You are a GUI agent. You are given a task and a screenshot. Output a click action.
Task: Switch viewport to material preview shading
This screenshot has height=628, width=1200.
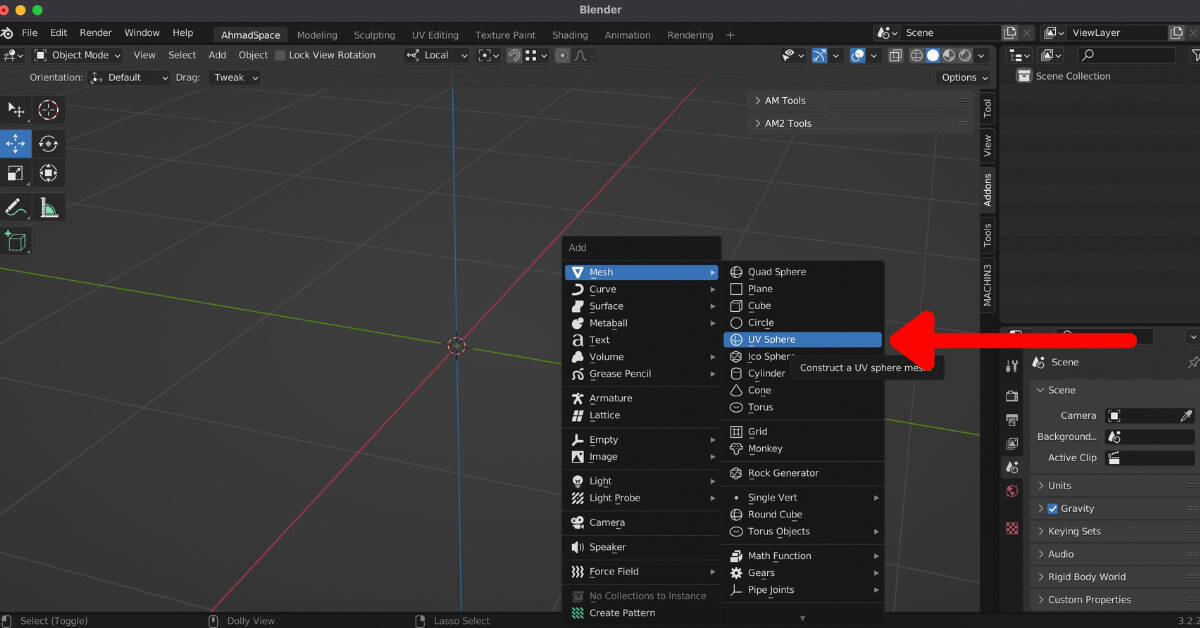[x=949, y=55]
